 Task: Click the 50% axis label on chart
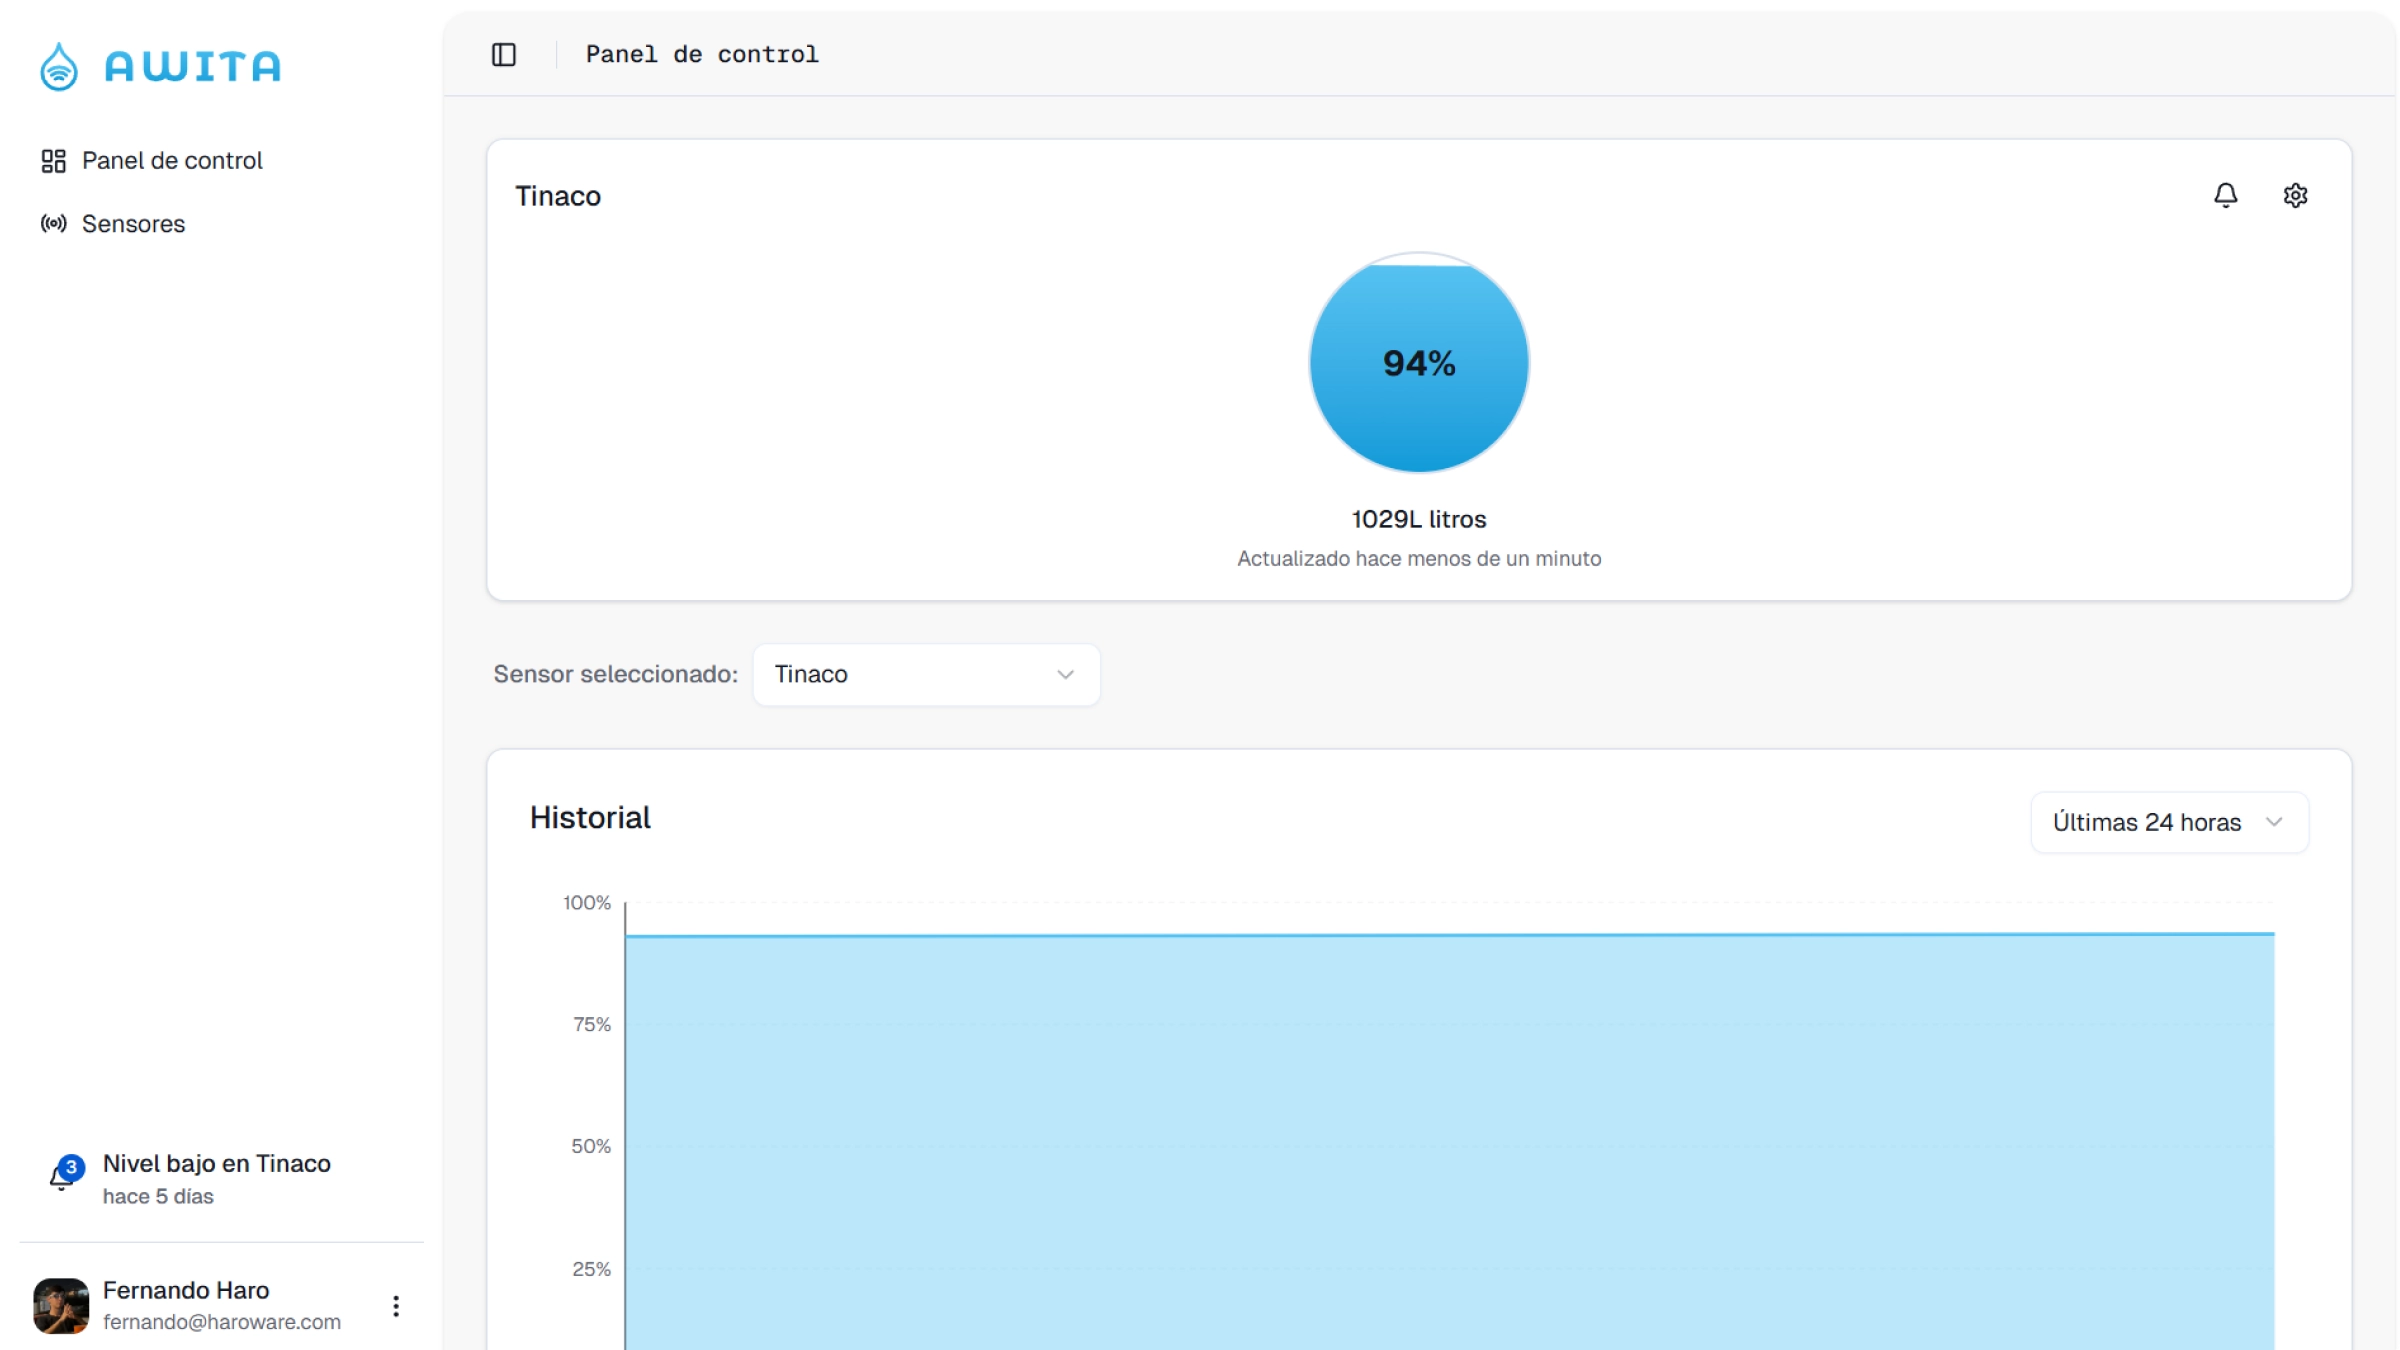tap(591, 1147)
